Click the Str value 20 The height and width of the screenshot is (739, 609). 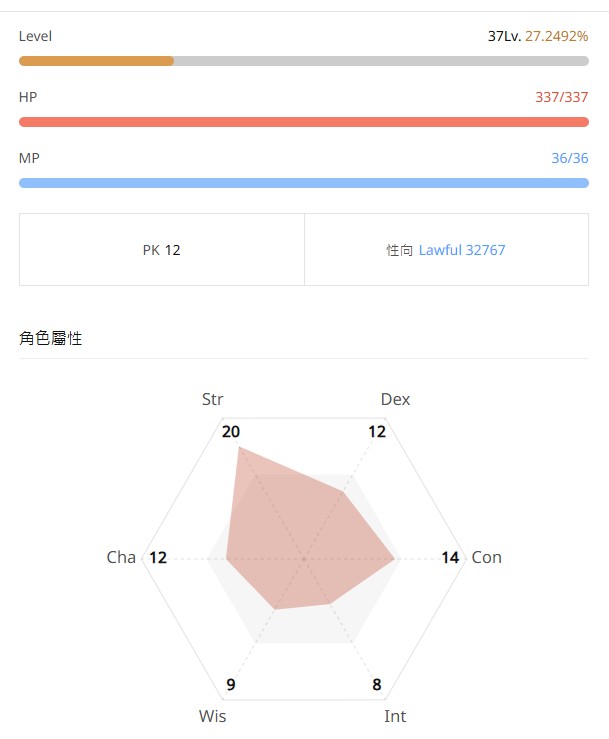(231, 432)
